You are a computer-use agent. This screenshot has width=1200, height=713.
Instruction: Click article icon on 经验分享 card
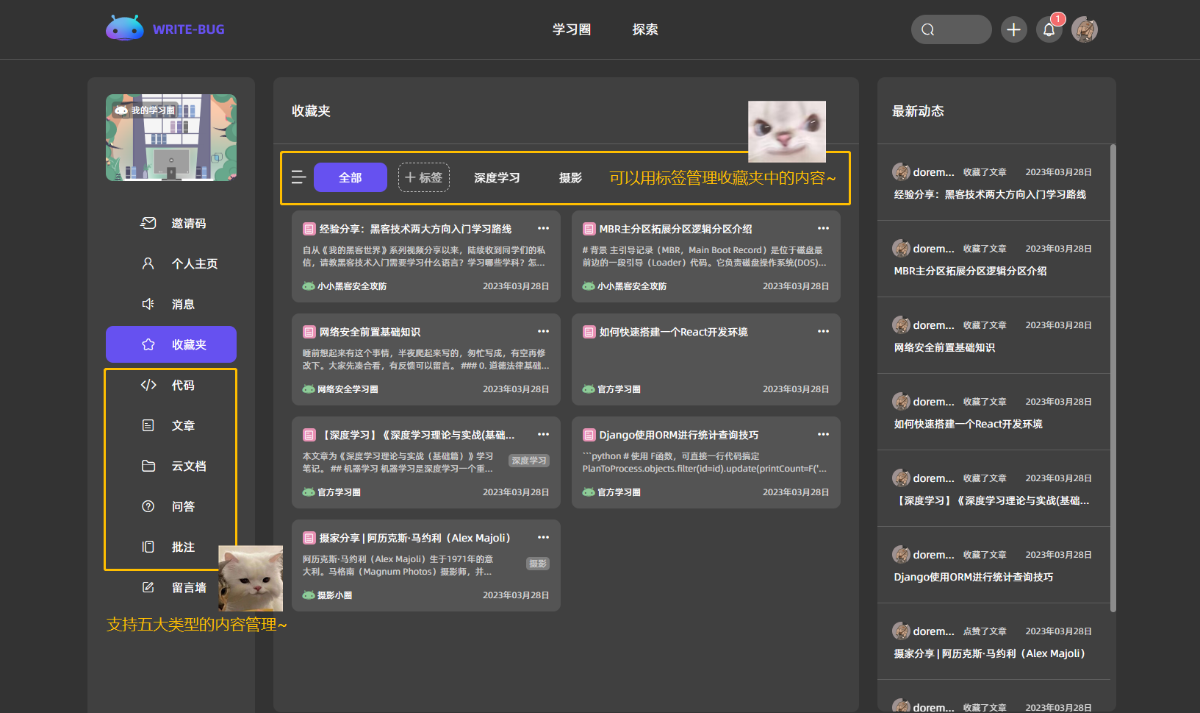click(309, 229)
